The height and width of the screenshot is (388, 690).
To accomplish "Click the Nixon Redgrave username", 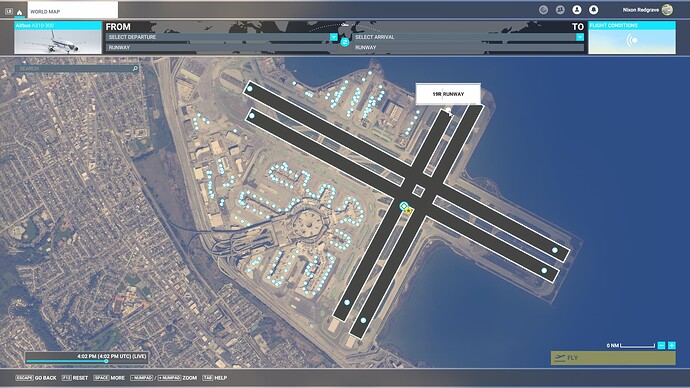I will point(641,10).
